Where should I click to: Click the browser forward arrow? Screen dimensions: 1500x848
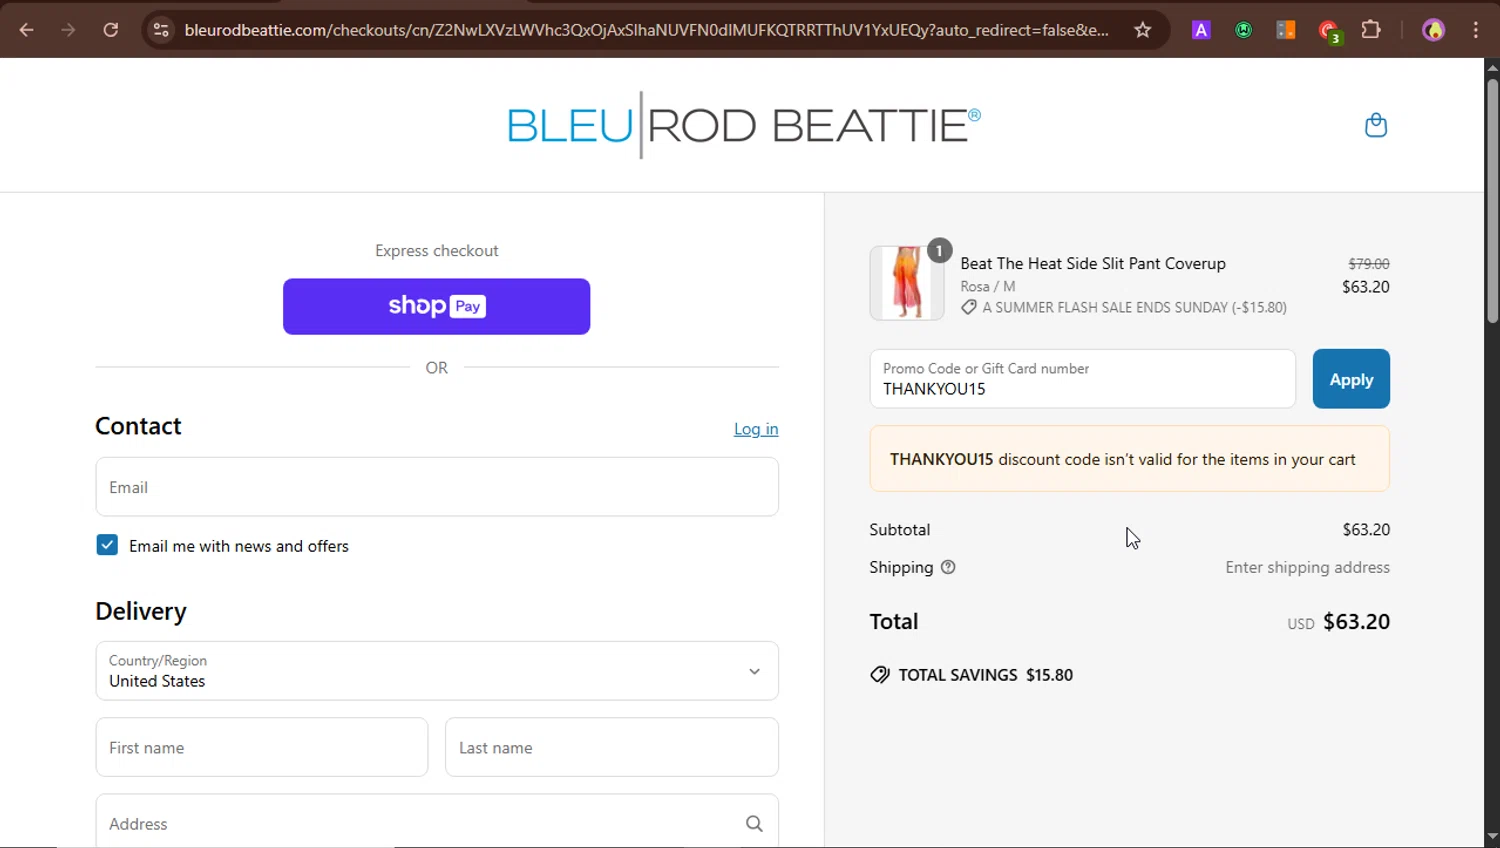tap(68, 30)
